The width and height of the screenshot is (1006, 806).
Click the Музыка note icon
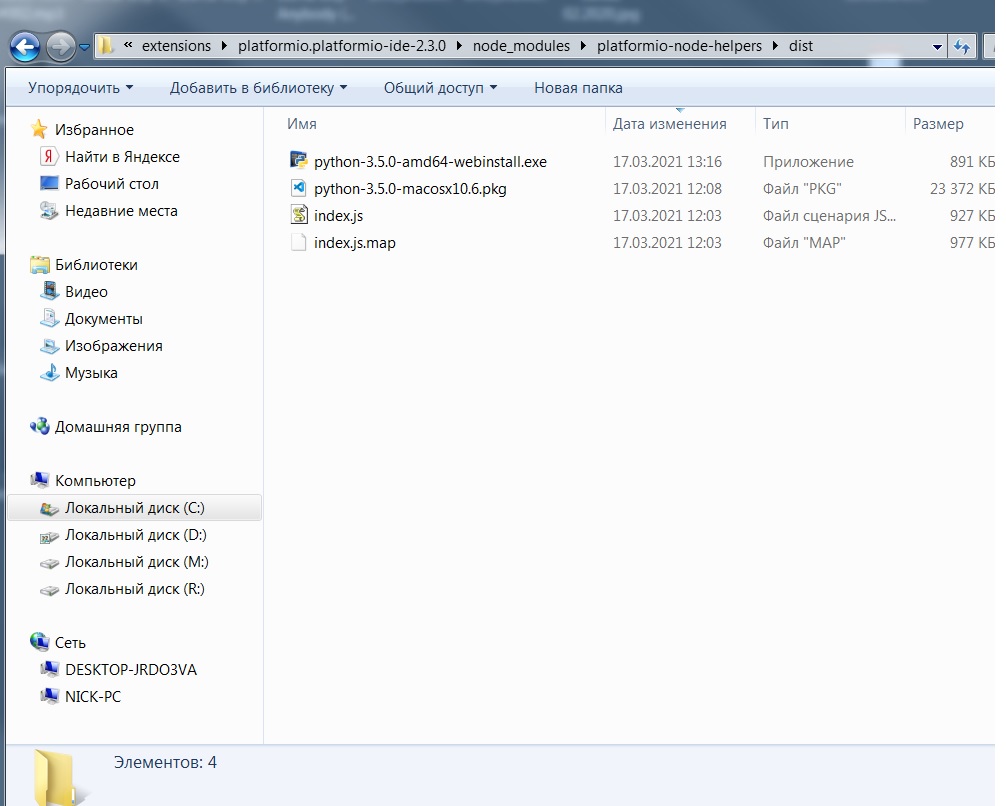coord(49,372)
